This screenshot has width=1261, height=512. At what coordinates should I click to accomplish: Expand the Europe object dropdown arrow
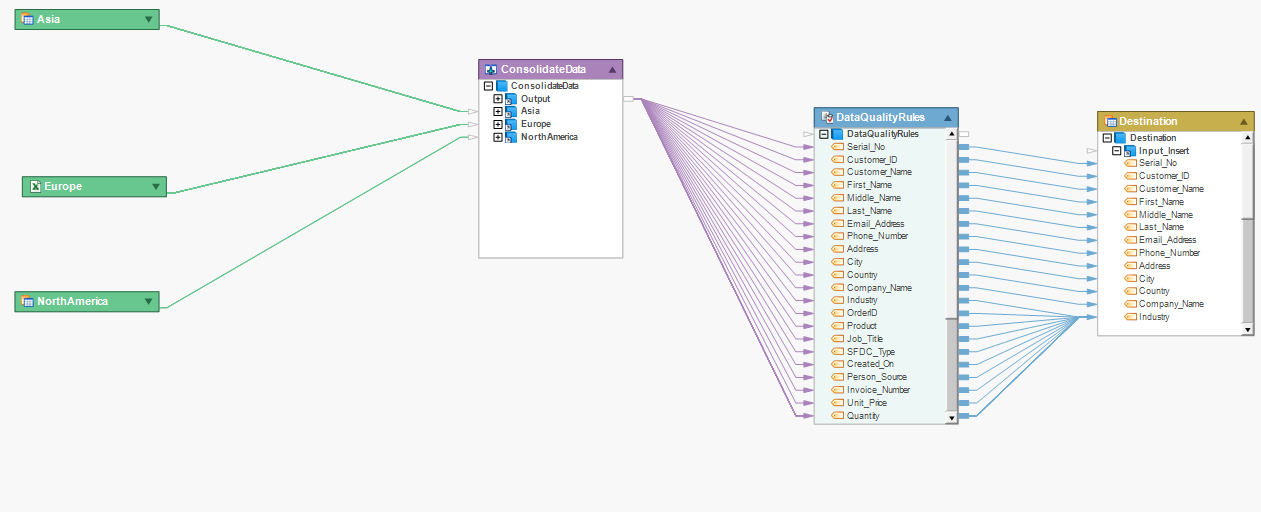156,186
